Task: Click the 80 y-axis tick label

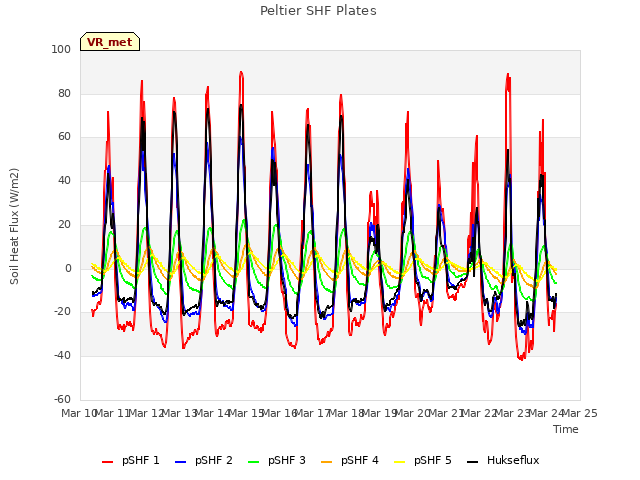Action: pyautogui.click(x=64, y=93)
